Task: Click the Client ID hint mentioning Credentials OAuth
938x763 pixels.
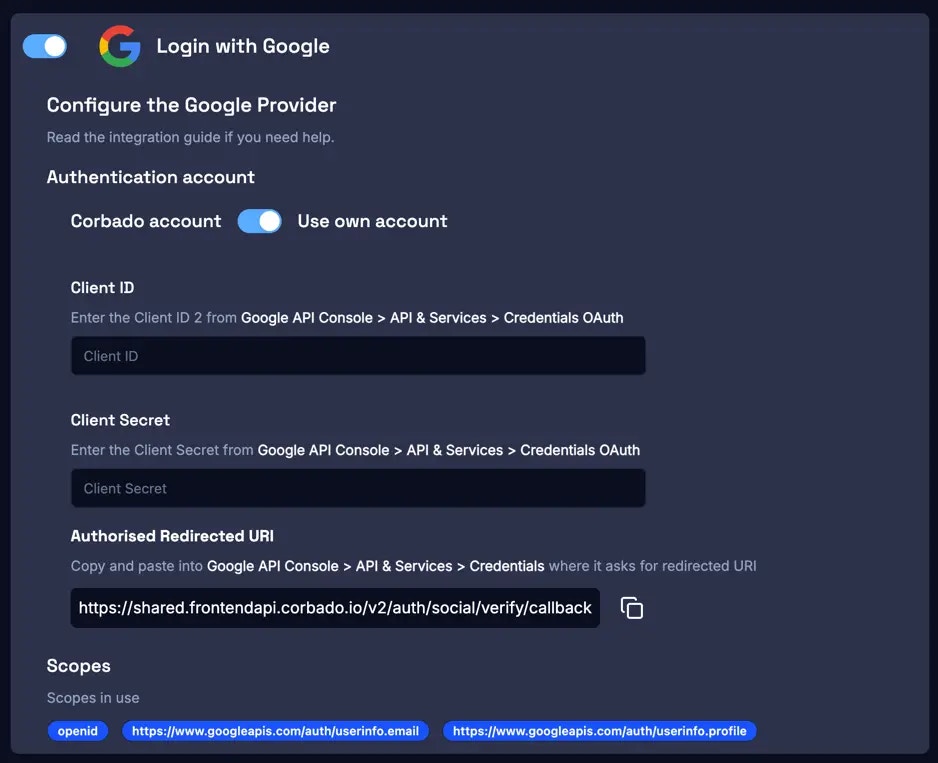Action: (347, 318)
